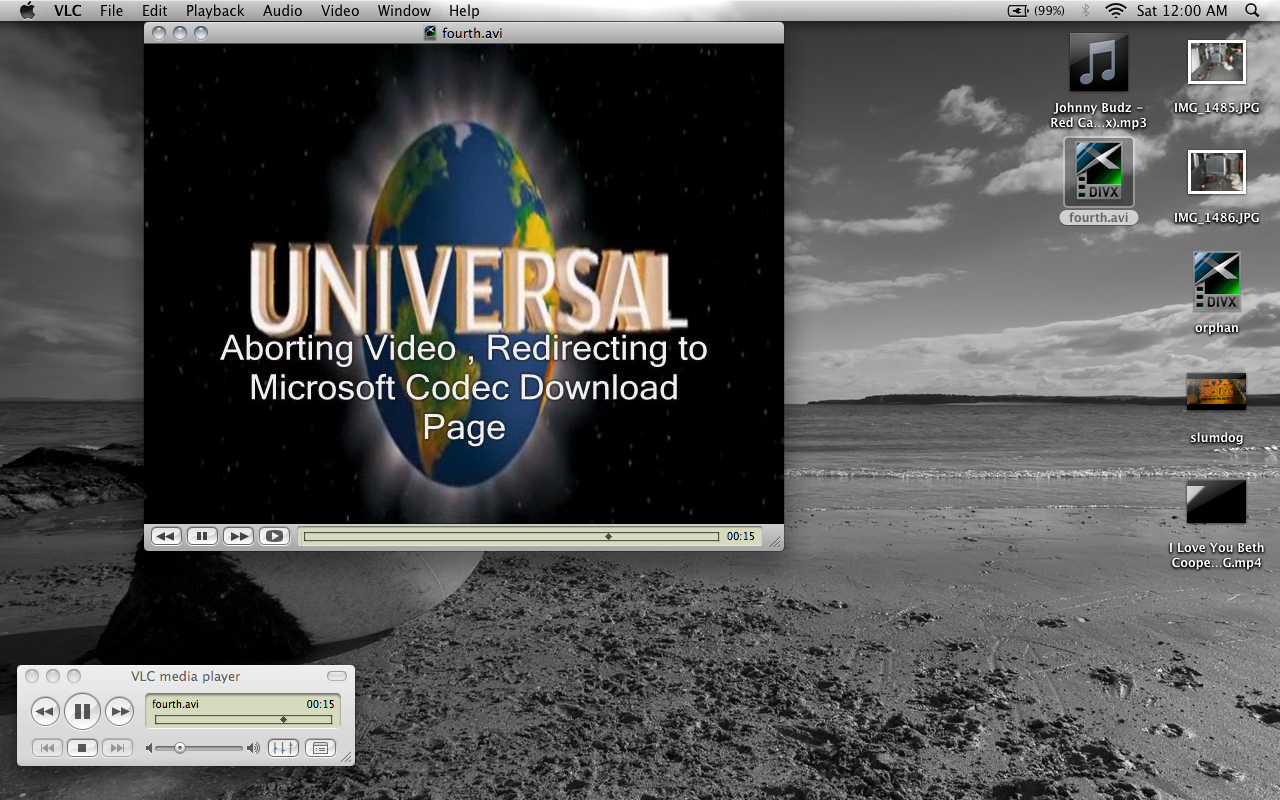Click the 00:15 time in the video window
This screenshot has width=1280, height=800.
click(741, 536)
